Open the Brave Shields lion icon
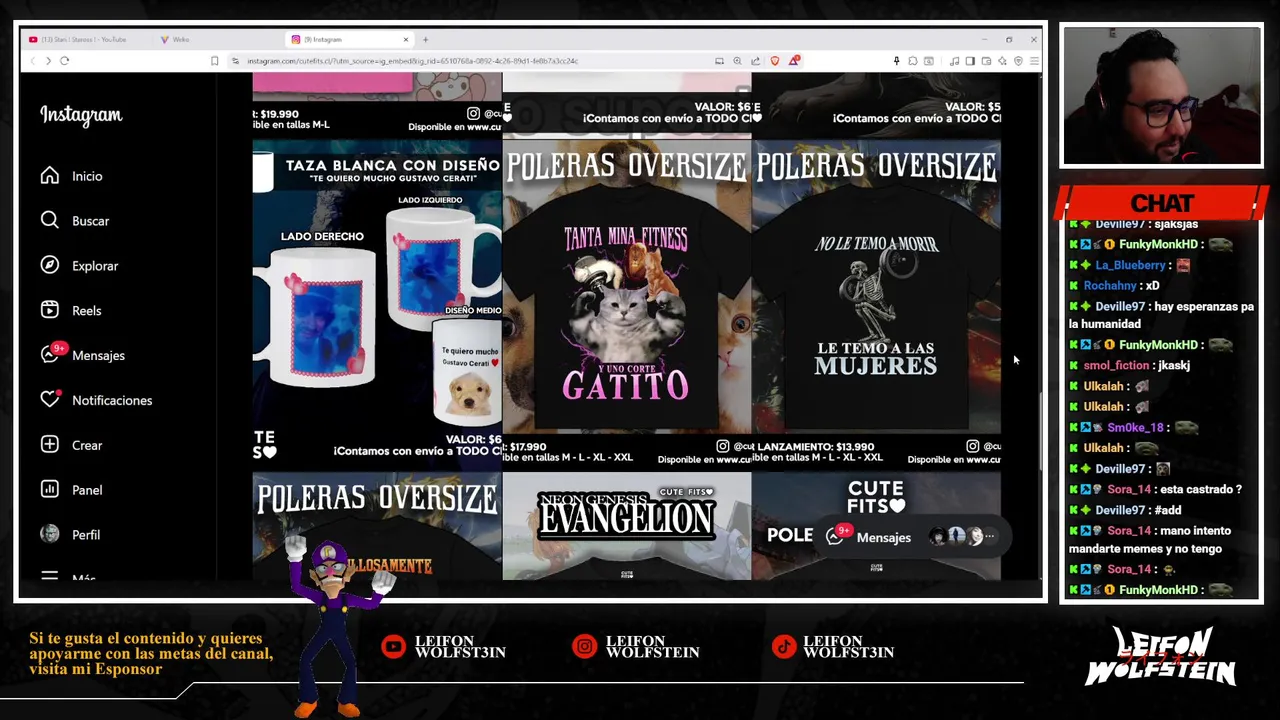 point(774,61)
